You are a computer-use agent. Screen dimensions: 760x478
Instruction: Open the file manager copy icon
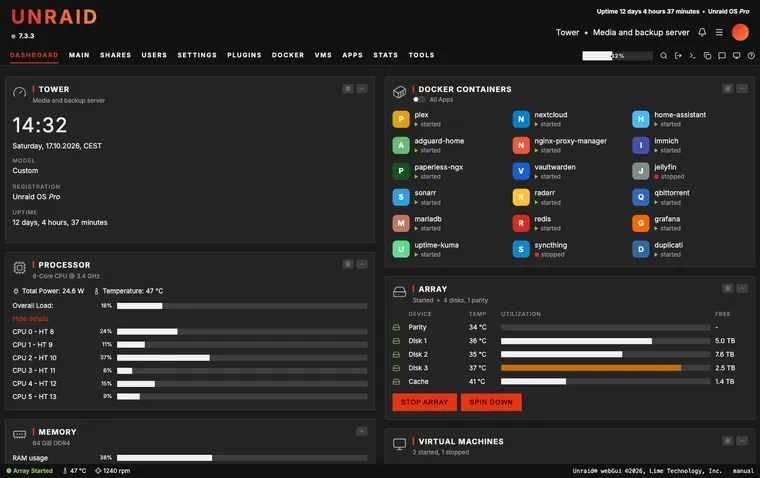coord(707,56)
